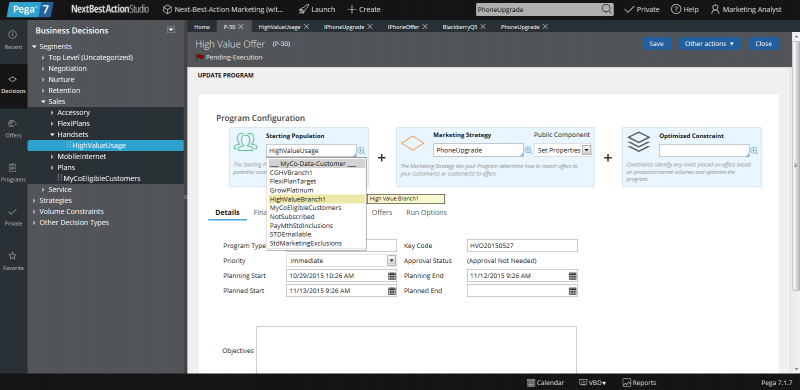
Task: Click the Save button
Action: pyautogui.click(x=657, y=43)
